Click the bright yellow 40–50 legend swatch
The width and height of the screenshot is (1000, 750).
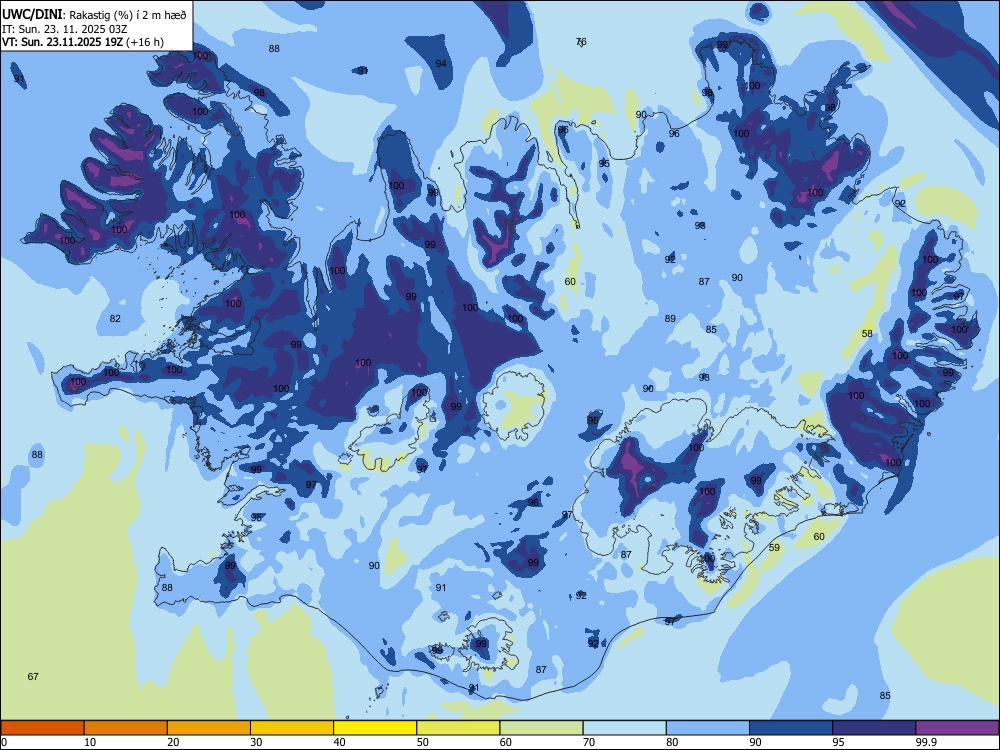(375, 728)
